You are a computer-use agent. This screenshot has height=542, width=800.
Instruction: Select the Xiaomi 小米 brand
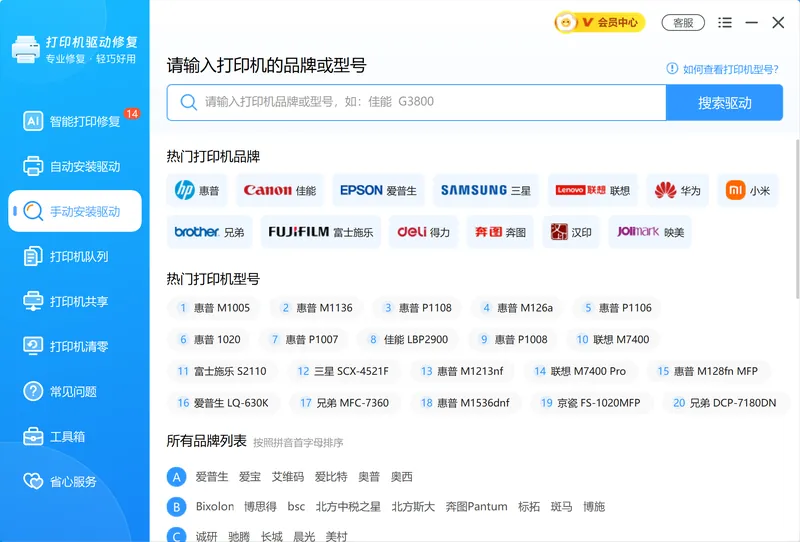748,190
